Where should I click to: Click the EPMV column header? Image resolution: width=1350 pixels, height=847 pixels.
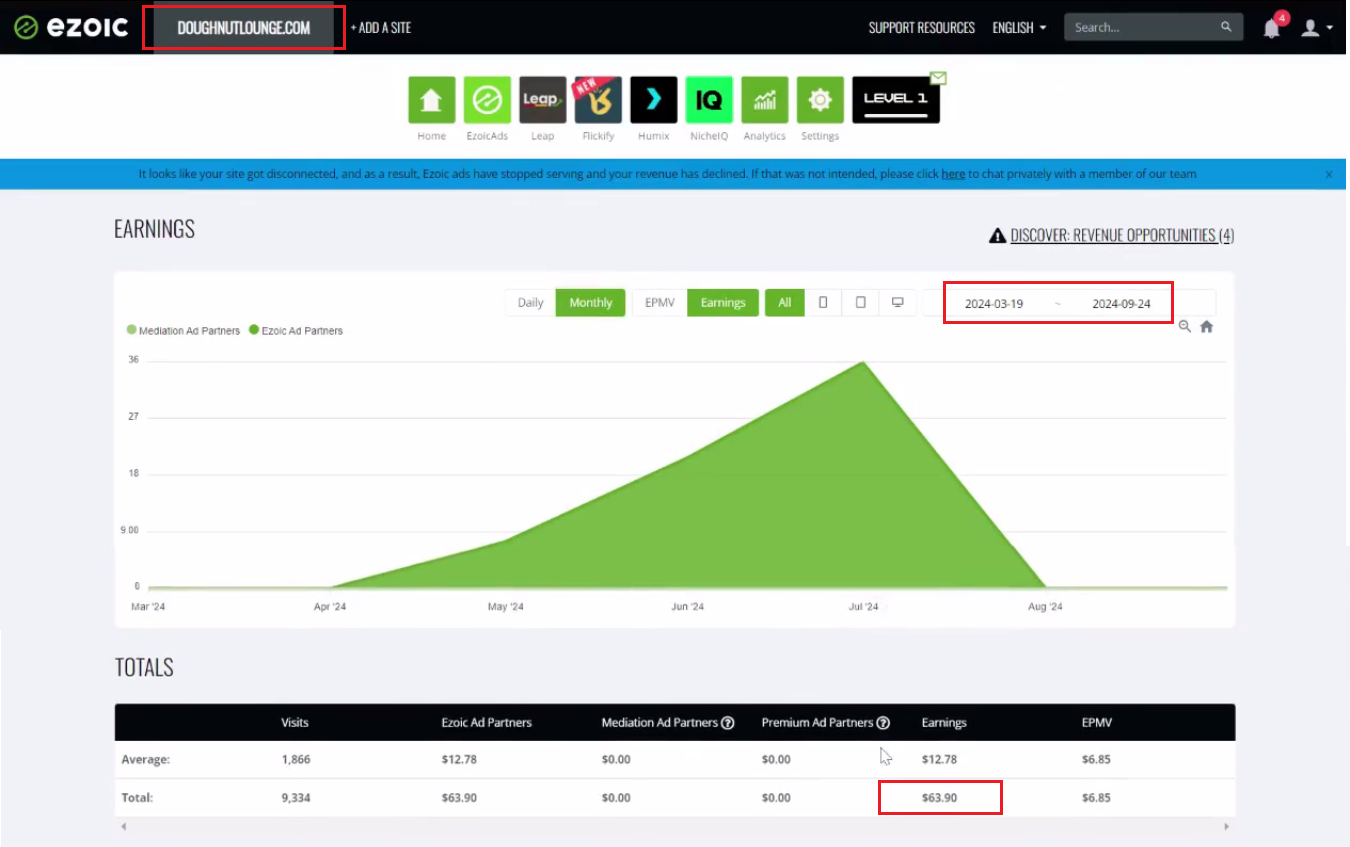click(x=1097, y=723)
